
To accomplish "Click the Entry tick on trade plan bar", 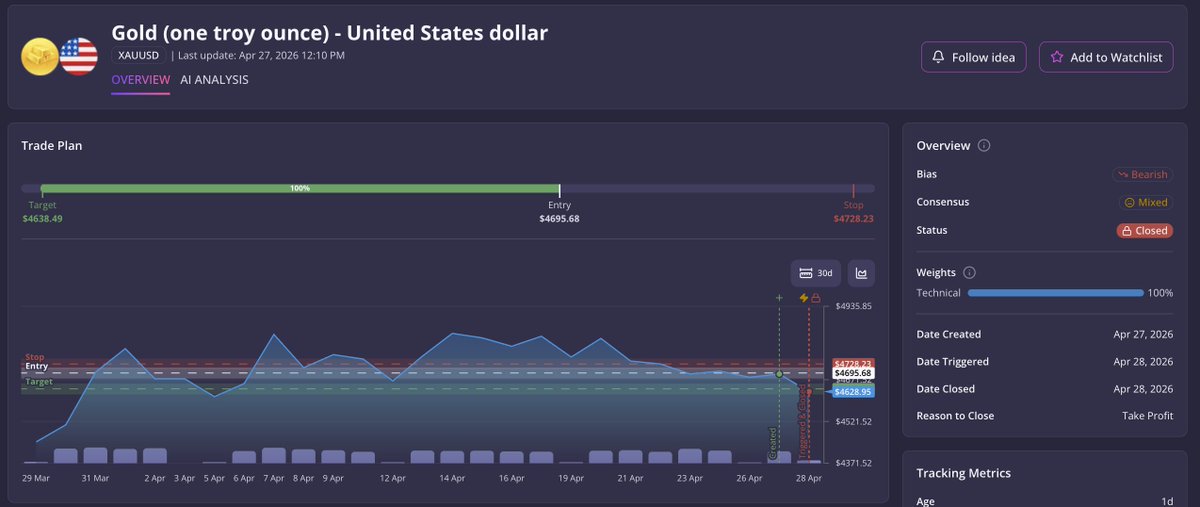I will [560, 189].
